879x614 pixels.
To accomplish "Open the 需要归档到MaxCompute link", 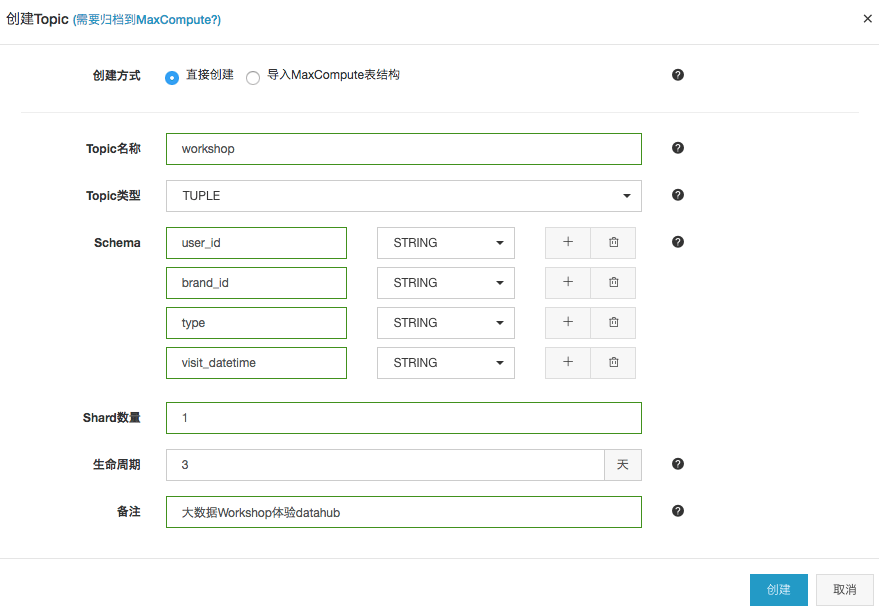I will 147,20.
